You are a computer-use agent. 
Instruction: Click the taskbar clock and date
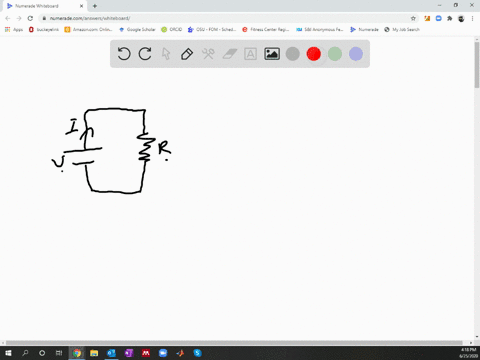[x=468, y=353]
